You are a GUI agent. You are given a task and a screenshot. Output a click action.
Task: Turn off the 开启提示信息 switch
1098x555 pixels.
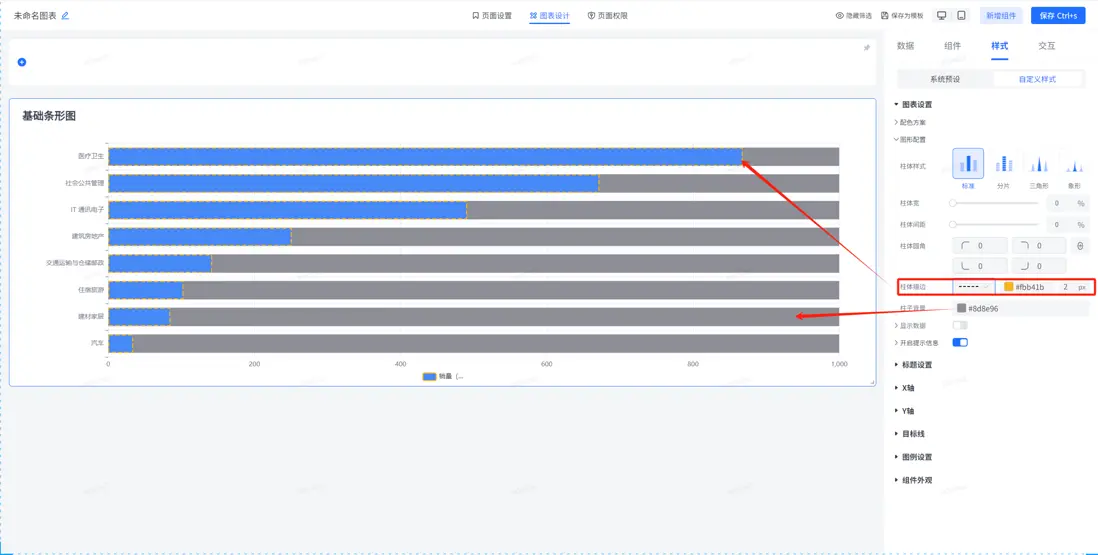click(960, 343)
